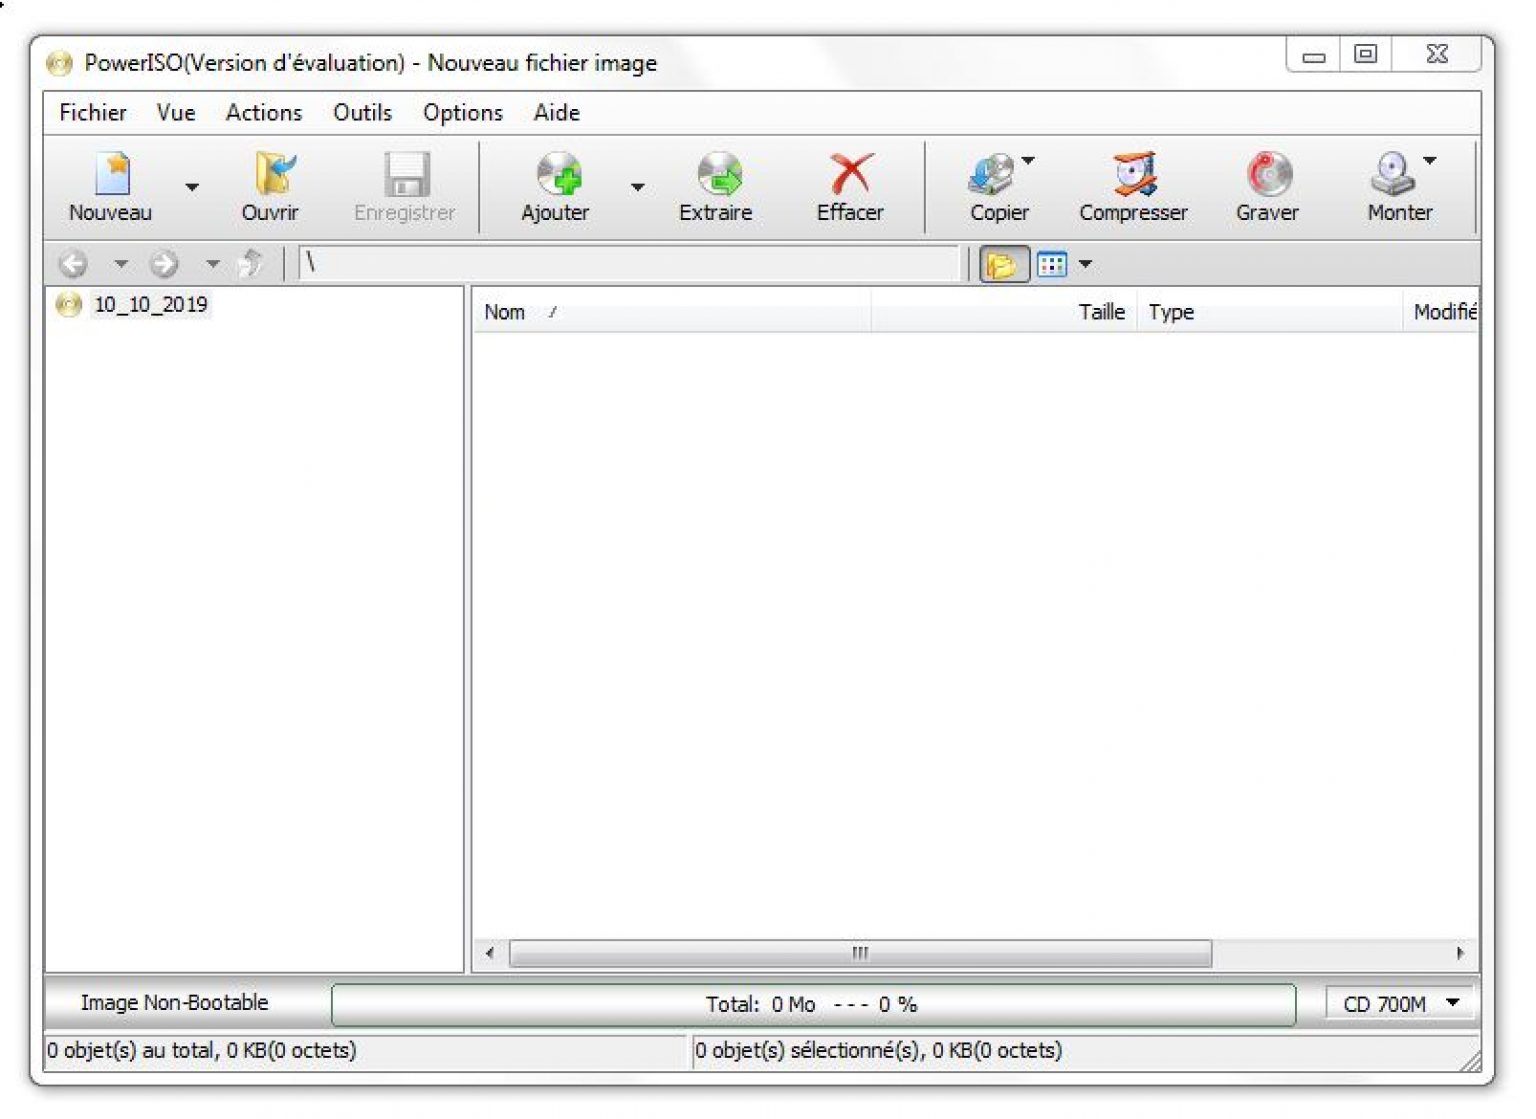Click the Nouveau (new image) toolbar icon

(113, 174)
